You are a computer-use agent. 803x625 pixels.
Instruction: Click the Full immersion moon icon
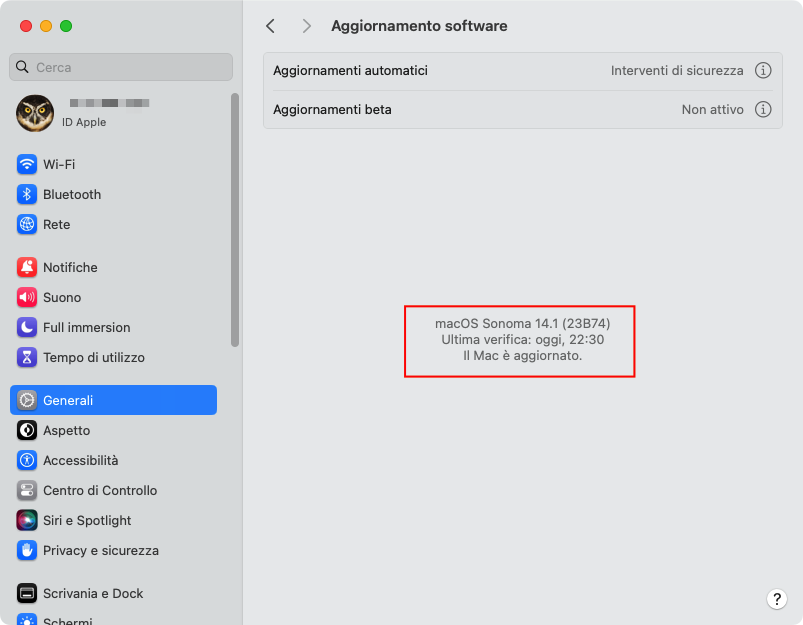[27, 327]
